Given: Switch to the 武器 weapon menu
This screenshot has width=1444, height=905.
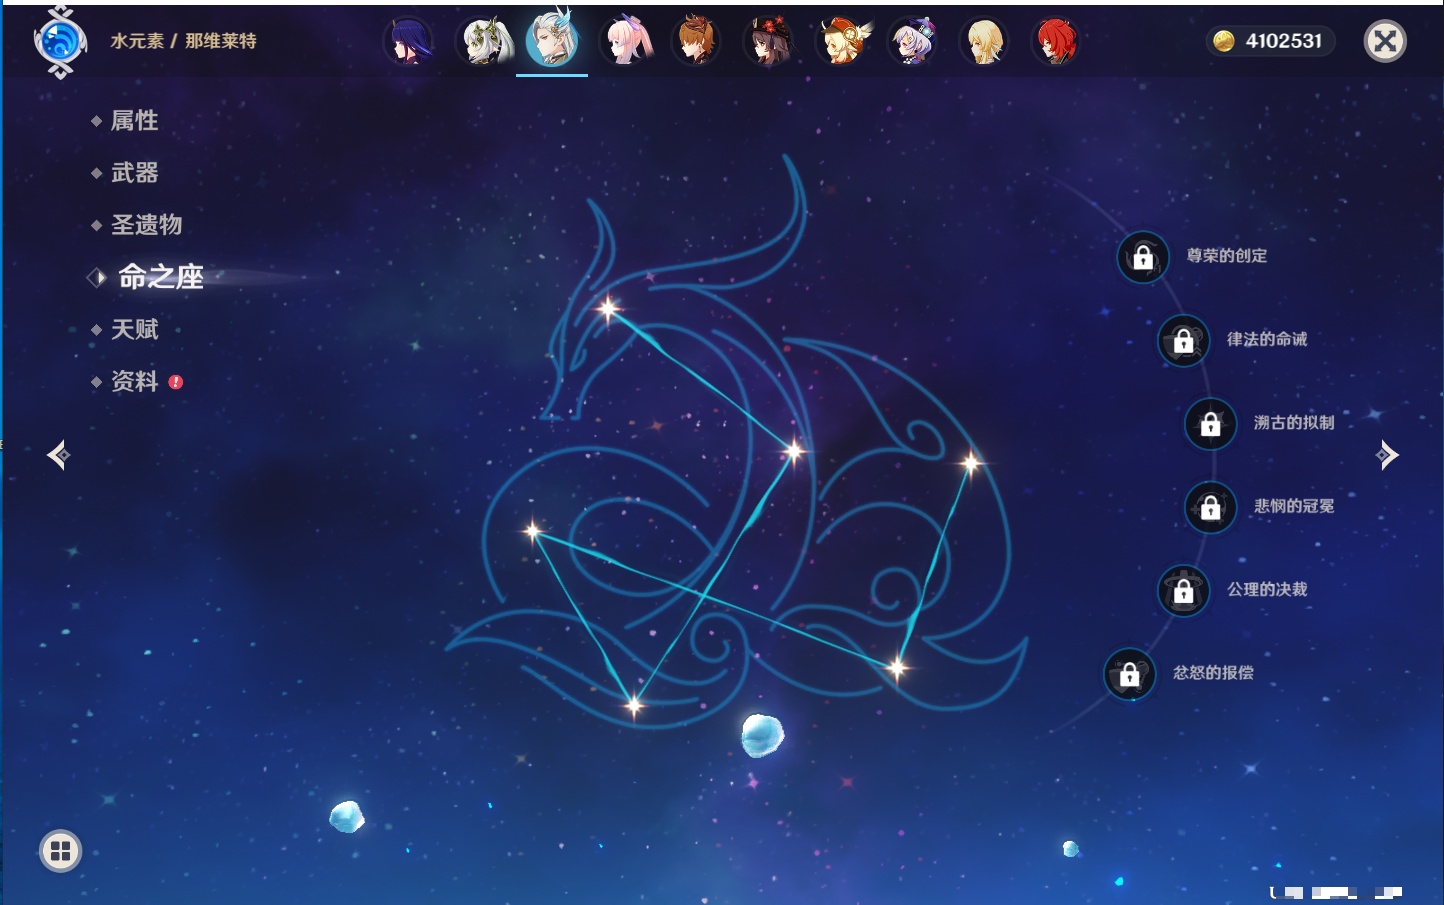Looking at the screenshot, I should tap(134, 173).
